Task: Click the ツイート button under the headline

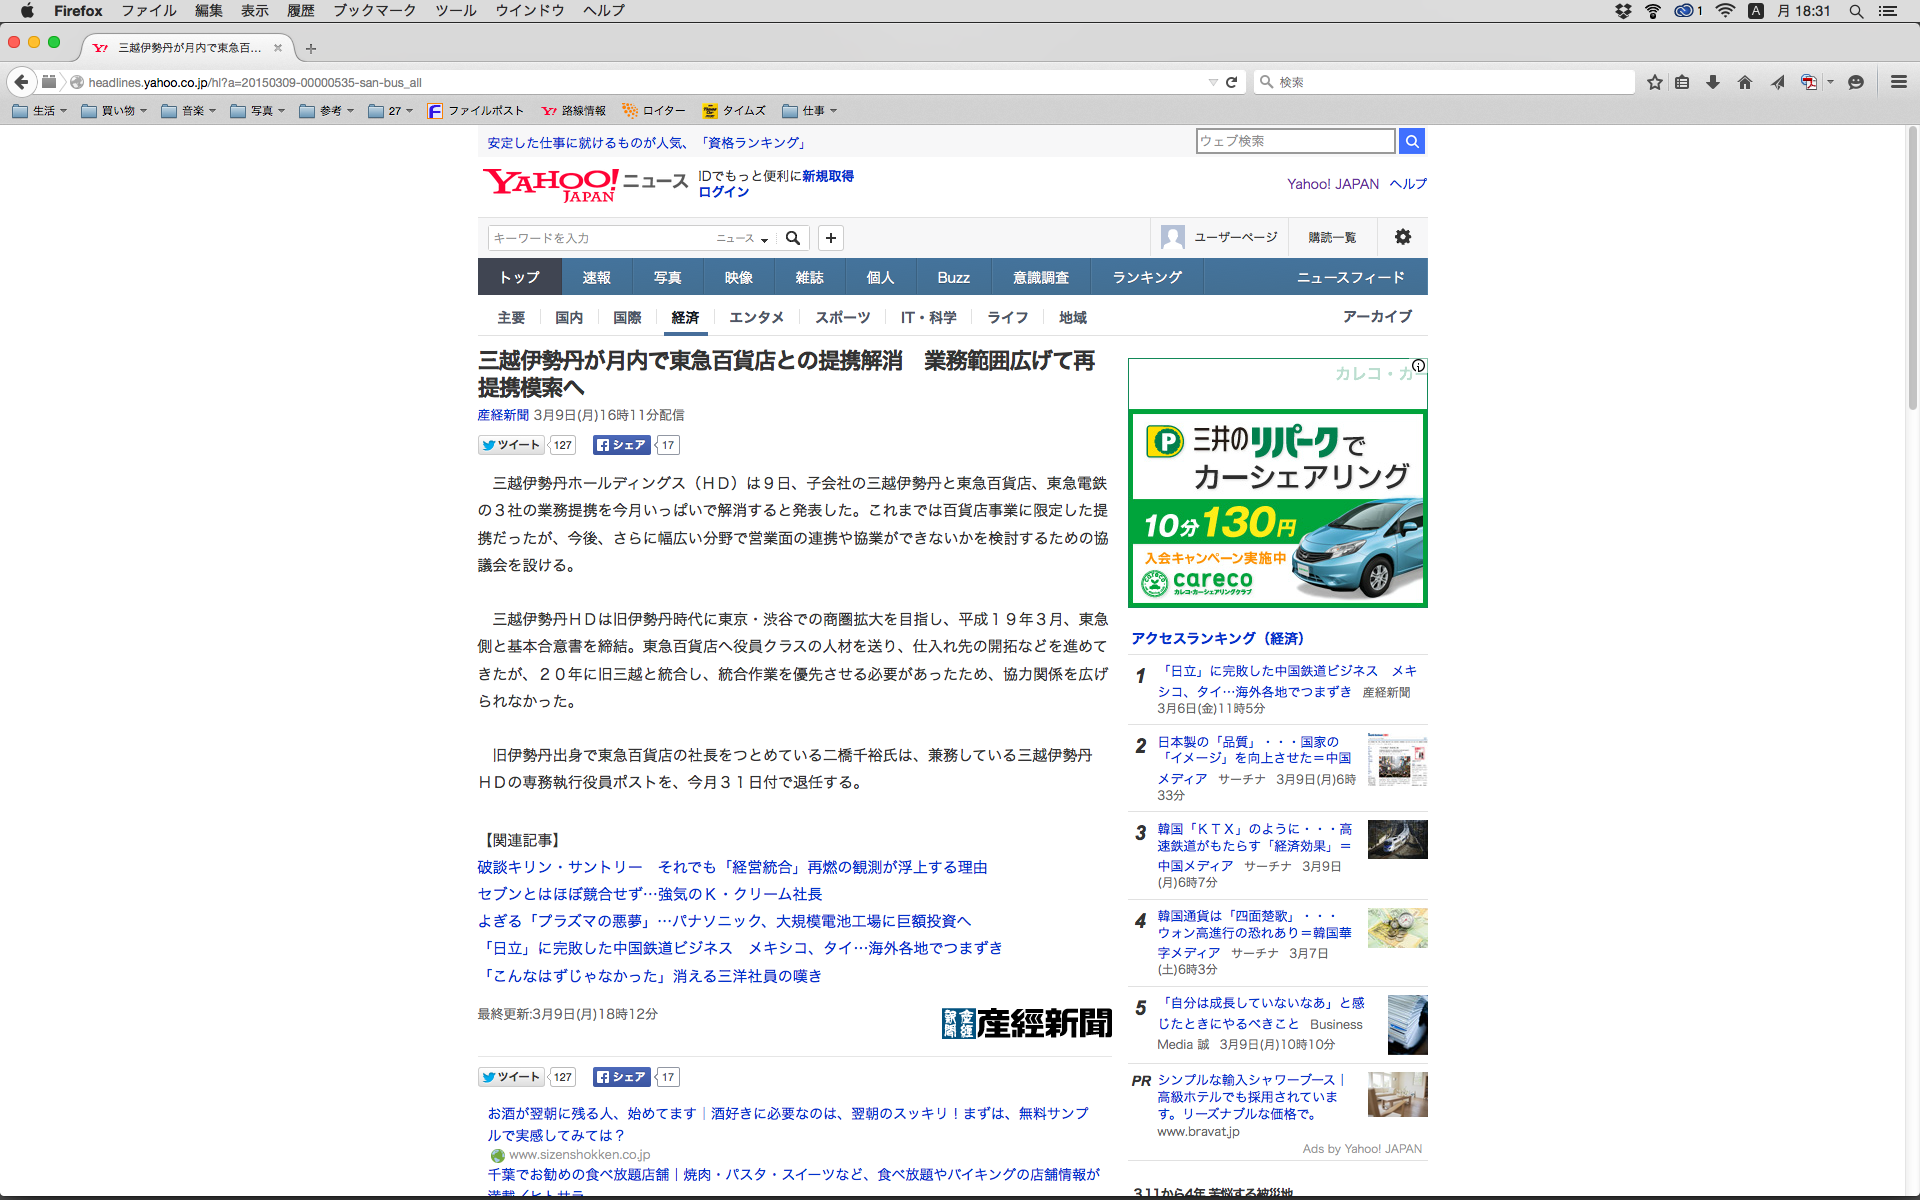Action: [511, 445]
